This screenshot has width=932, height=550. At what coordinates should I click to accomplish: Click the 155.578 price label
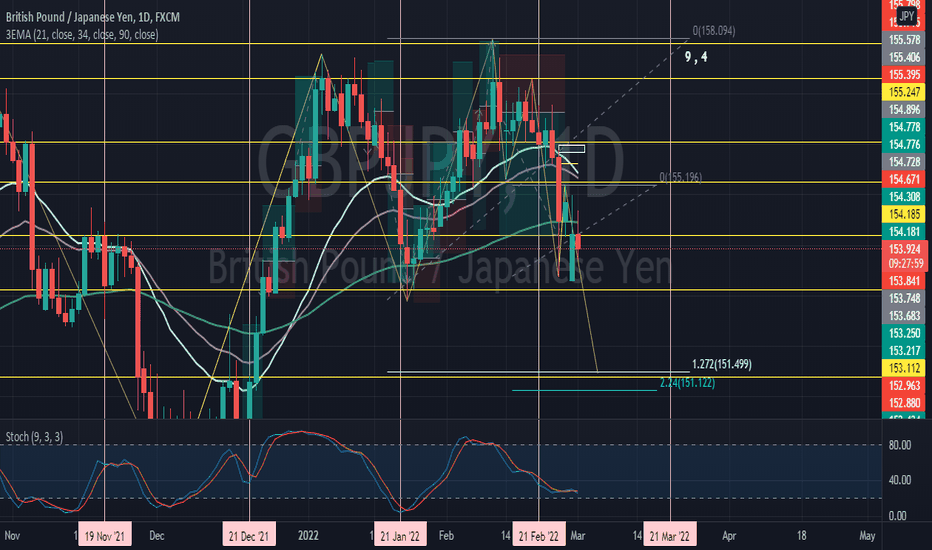point(904,40)
